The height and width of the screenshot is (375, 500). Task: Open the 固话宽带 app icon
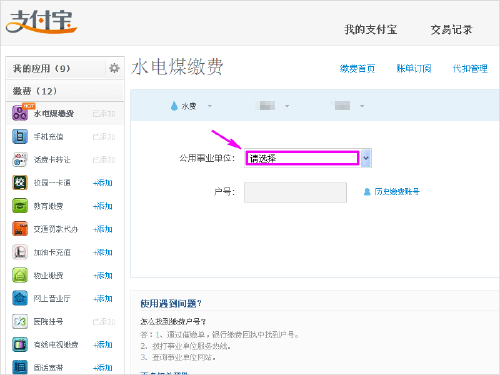pyautogui.click(x=20, y=367)
